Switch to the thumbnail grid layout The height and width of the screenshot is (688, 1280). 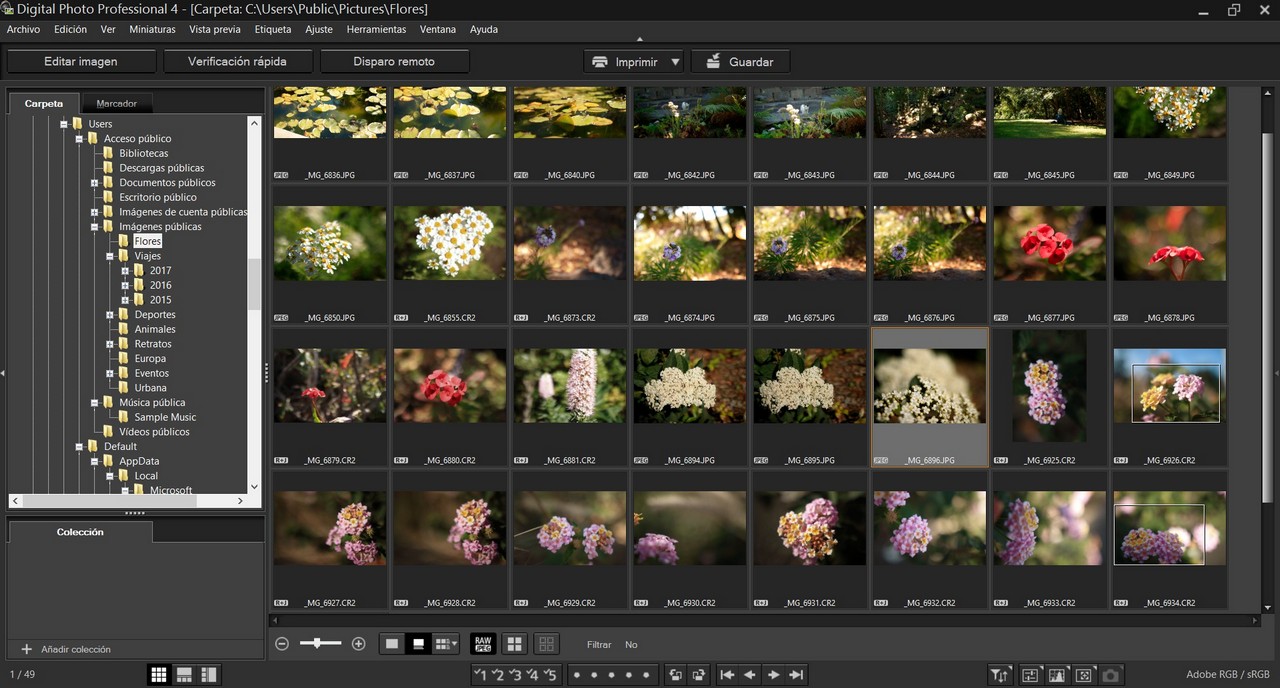pos(158,675)
